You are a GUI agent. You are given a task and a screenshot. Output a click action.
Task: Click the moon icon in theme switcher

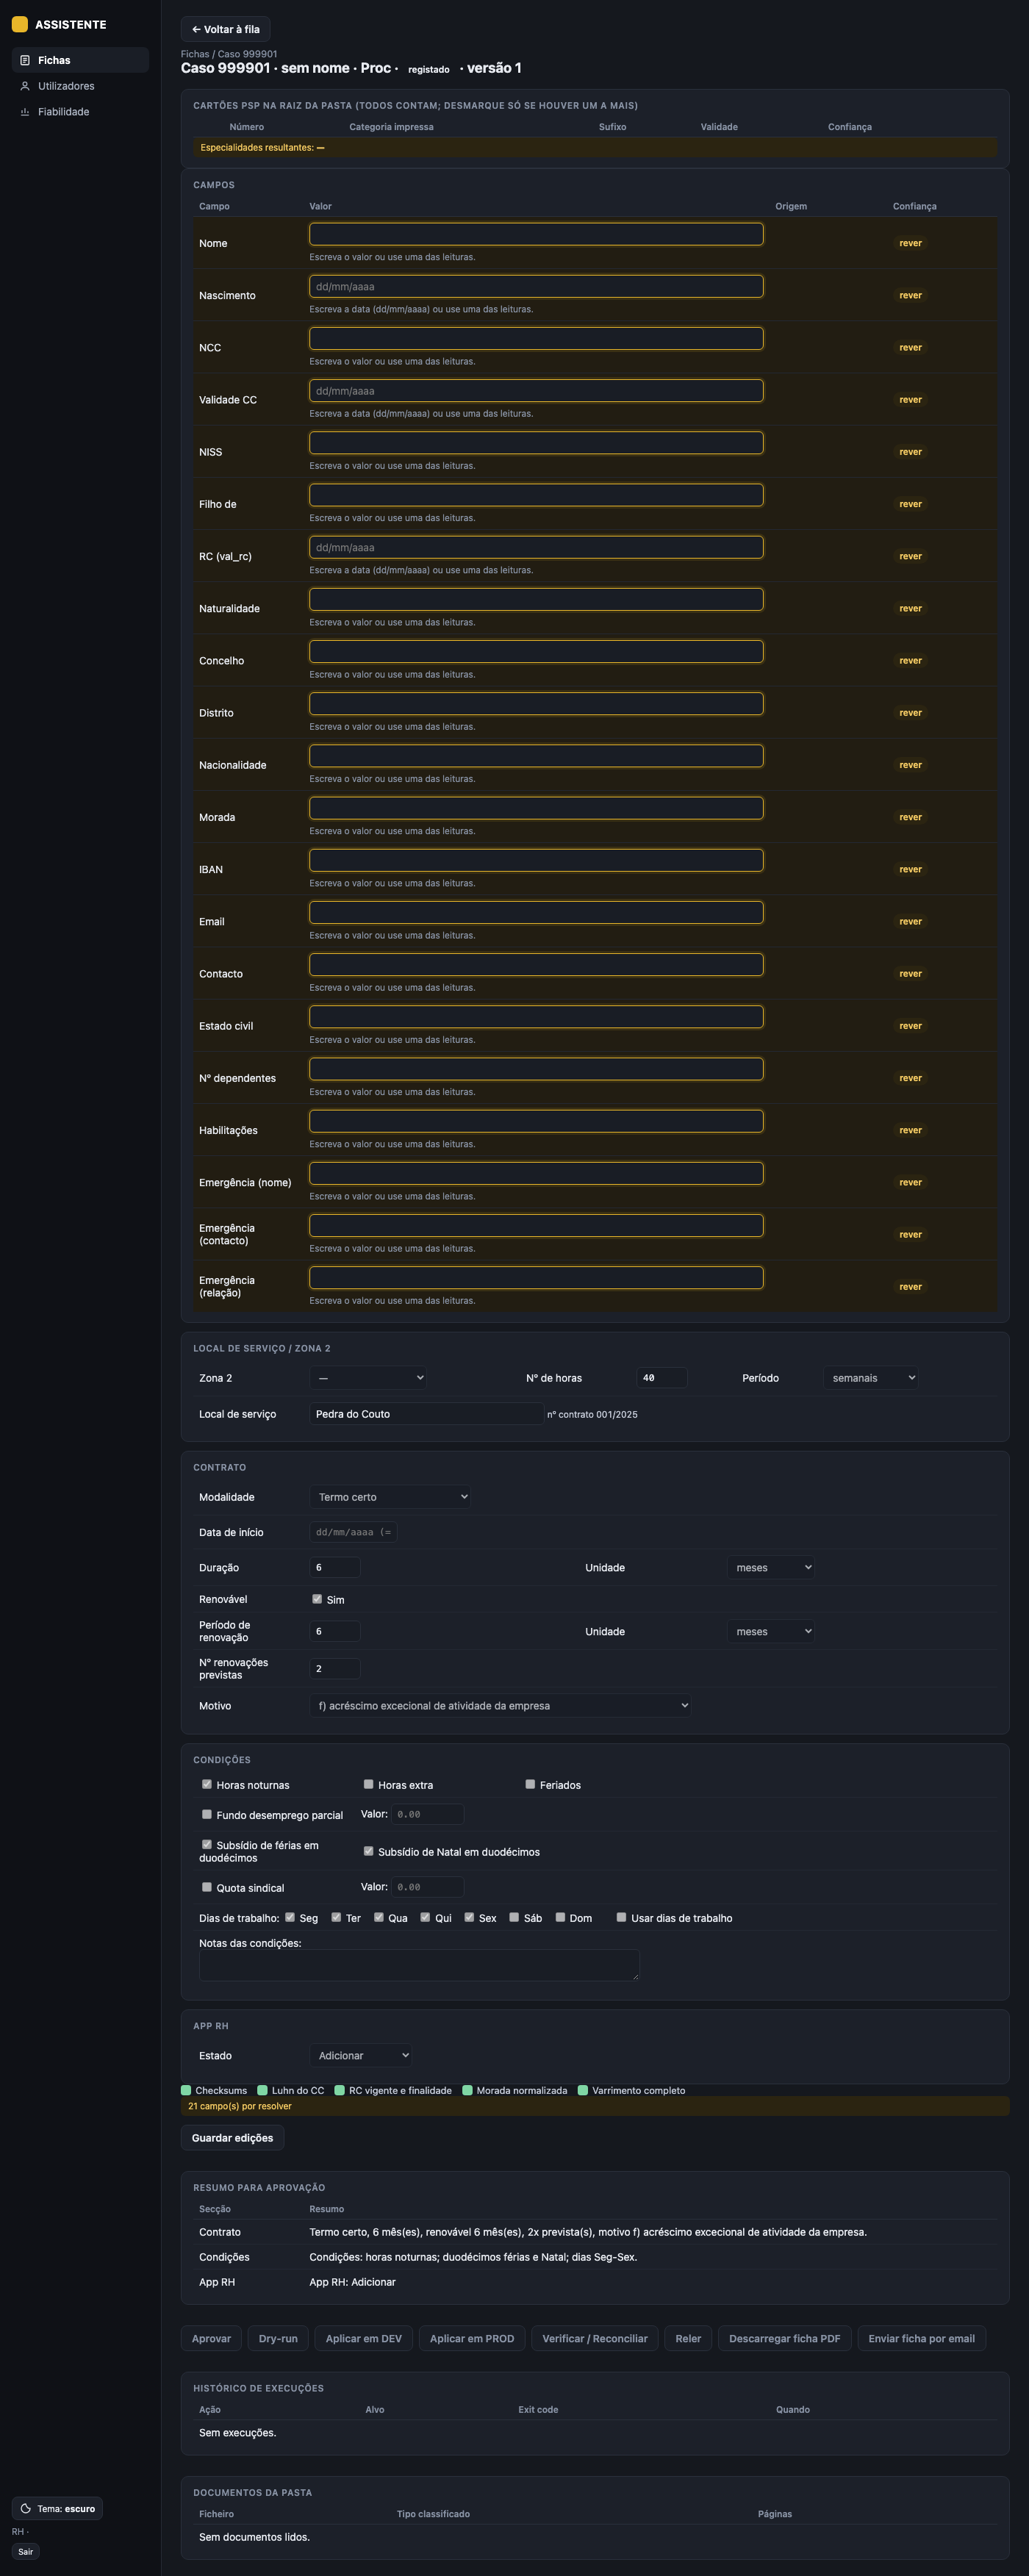[26, 2508]
